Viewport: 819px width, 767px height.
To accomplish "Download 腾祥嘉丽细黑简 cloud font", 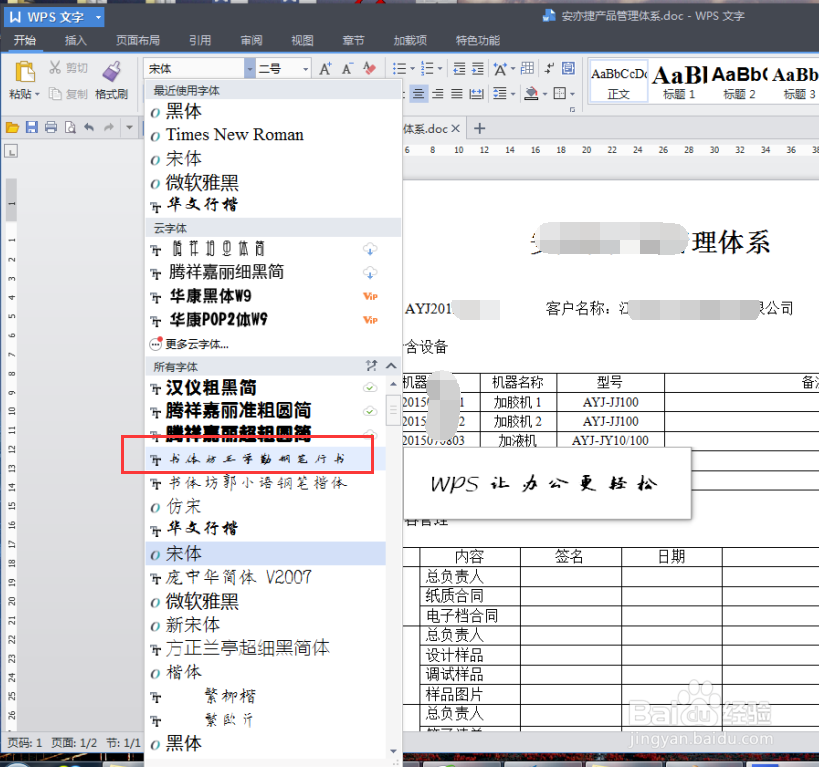I will [370, 273].
